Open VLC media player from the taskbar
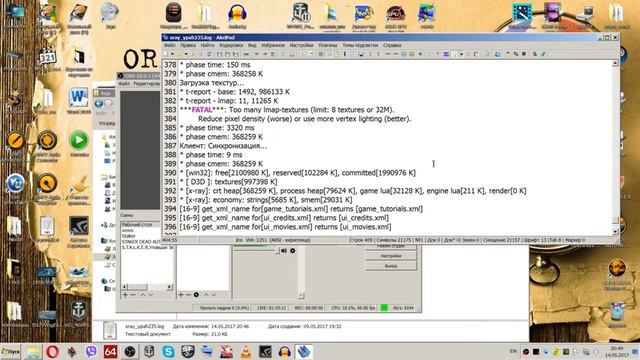The width and height of the screenshot is (640, 360). point(246,352)
